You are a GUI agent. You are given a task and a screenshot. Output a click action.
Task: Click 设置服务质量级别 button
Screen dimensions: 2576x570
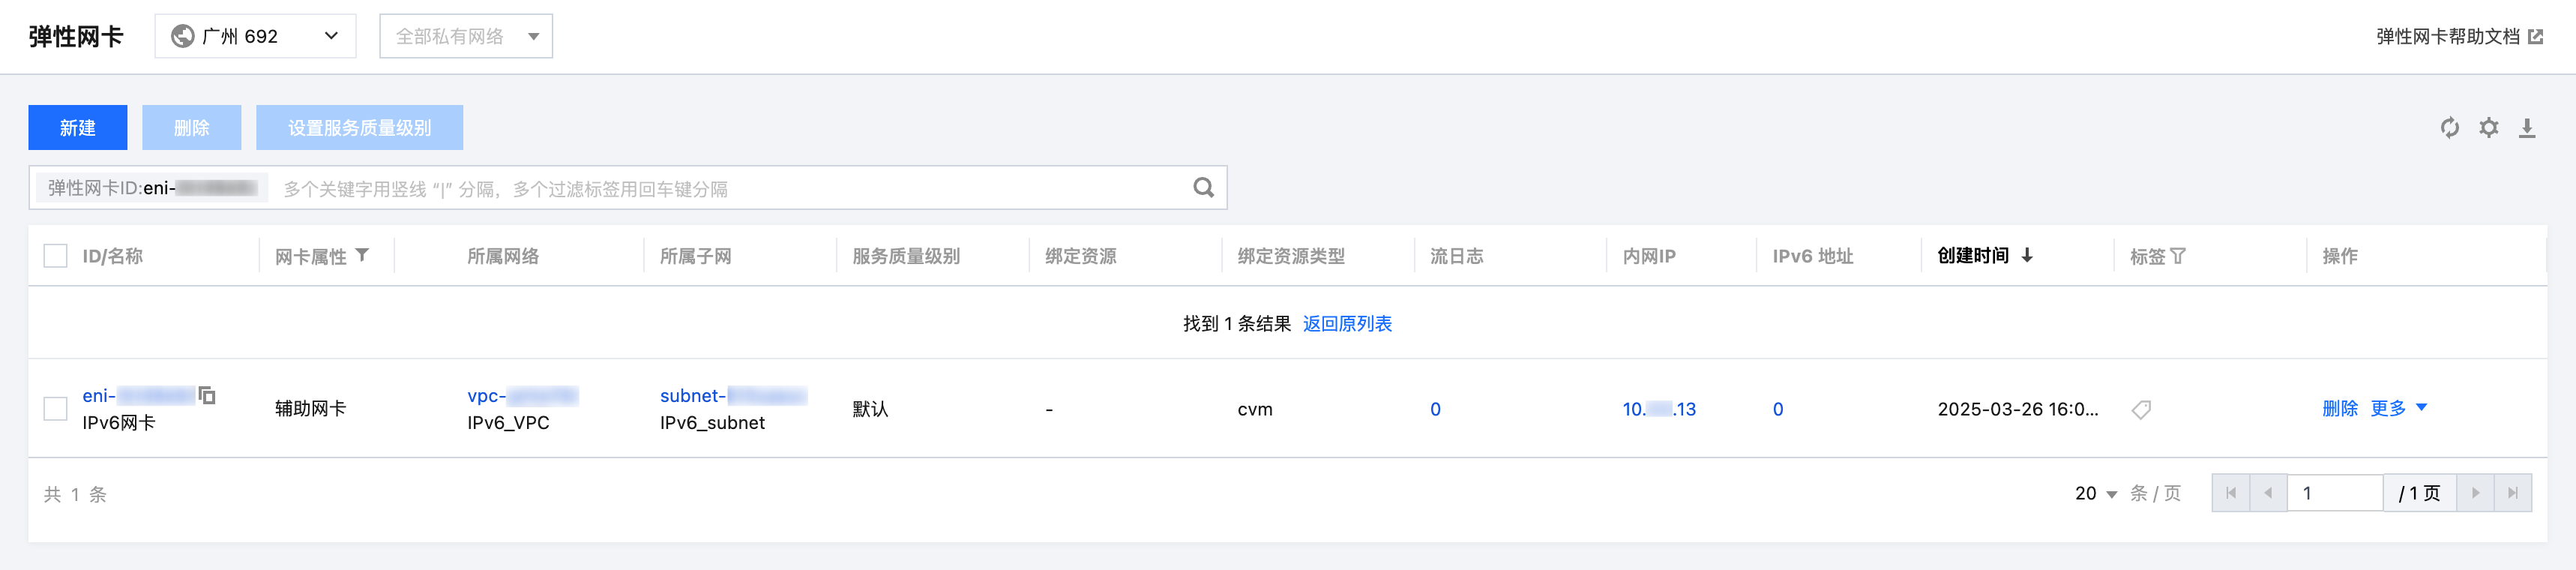(359, 128)
